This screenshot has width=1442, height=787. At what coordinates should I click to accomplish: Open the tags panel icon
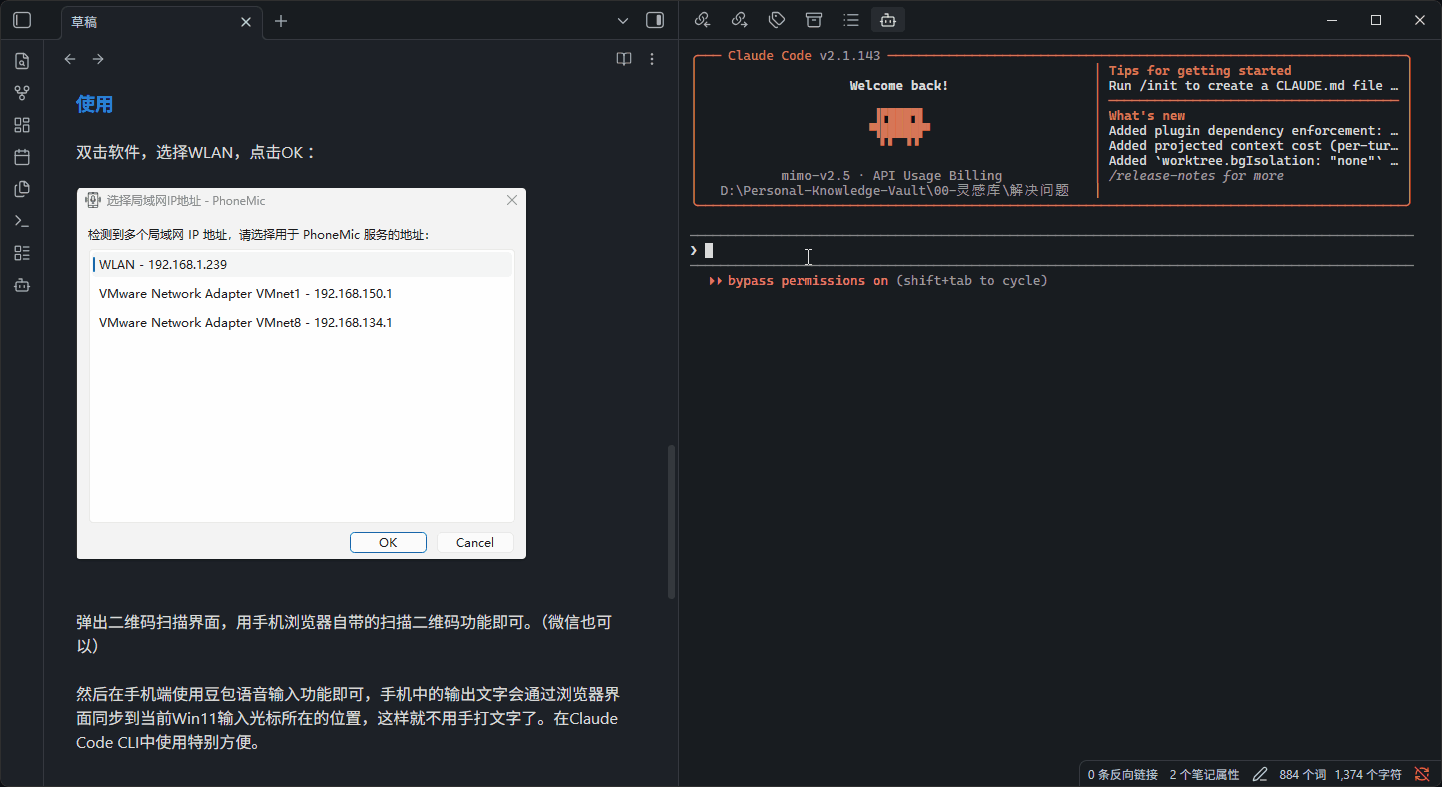[x=776, y=19]
